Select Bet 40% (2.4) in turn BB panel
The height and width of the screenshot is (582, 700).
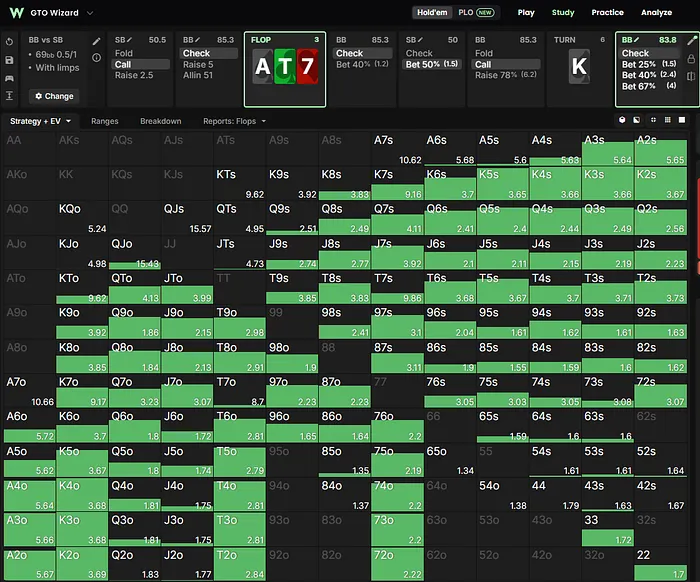[649, 75]
